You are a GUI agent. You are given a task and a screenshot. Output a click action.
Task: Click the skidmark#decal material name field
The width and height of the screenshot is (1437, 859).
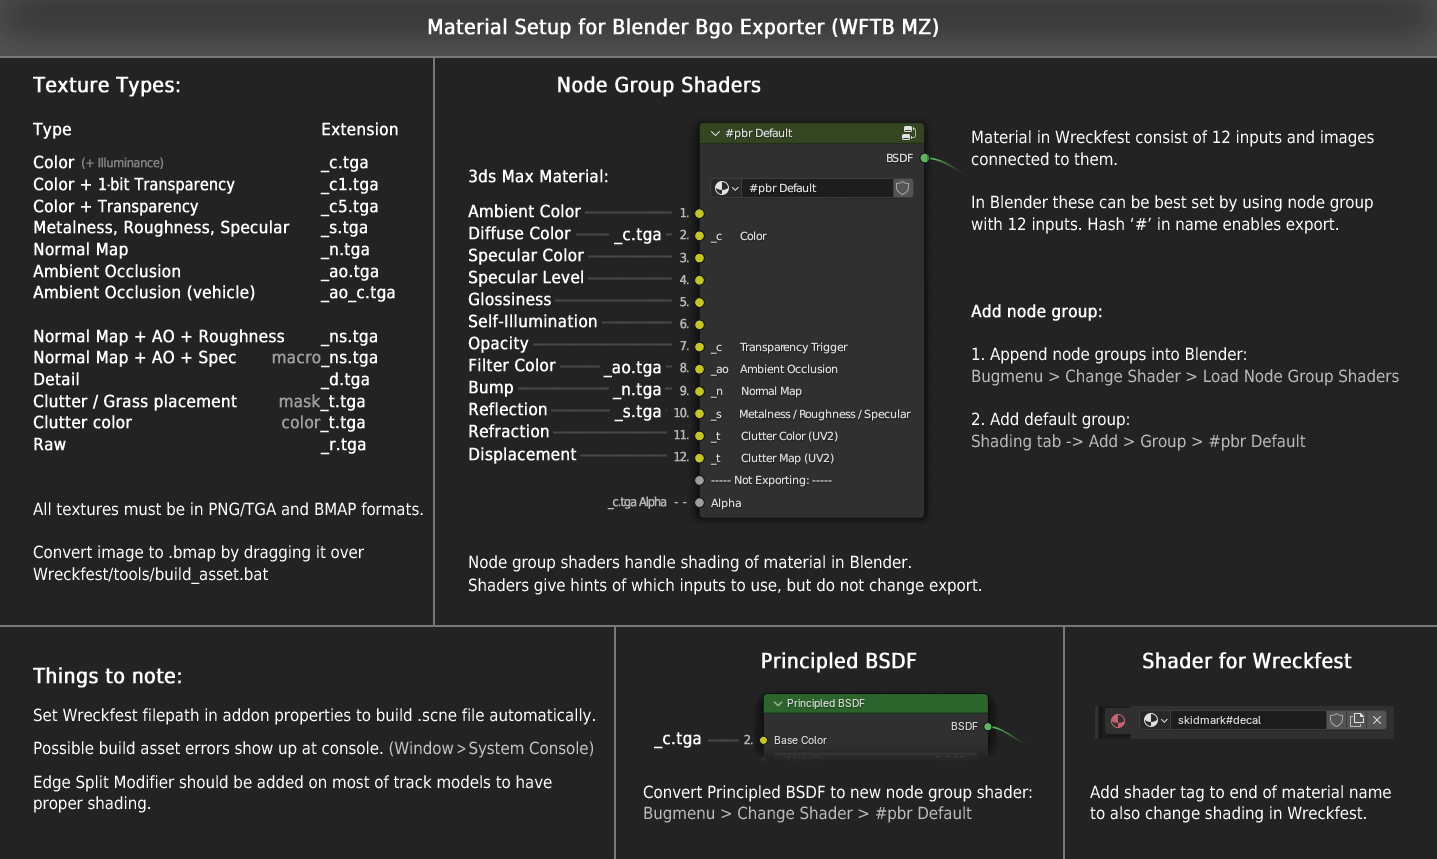coord(1248,720)
